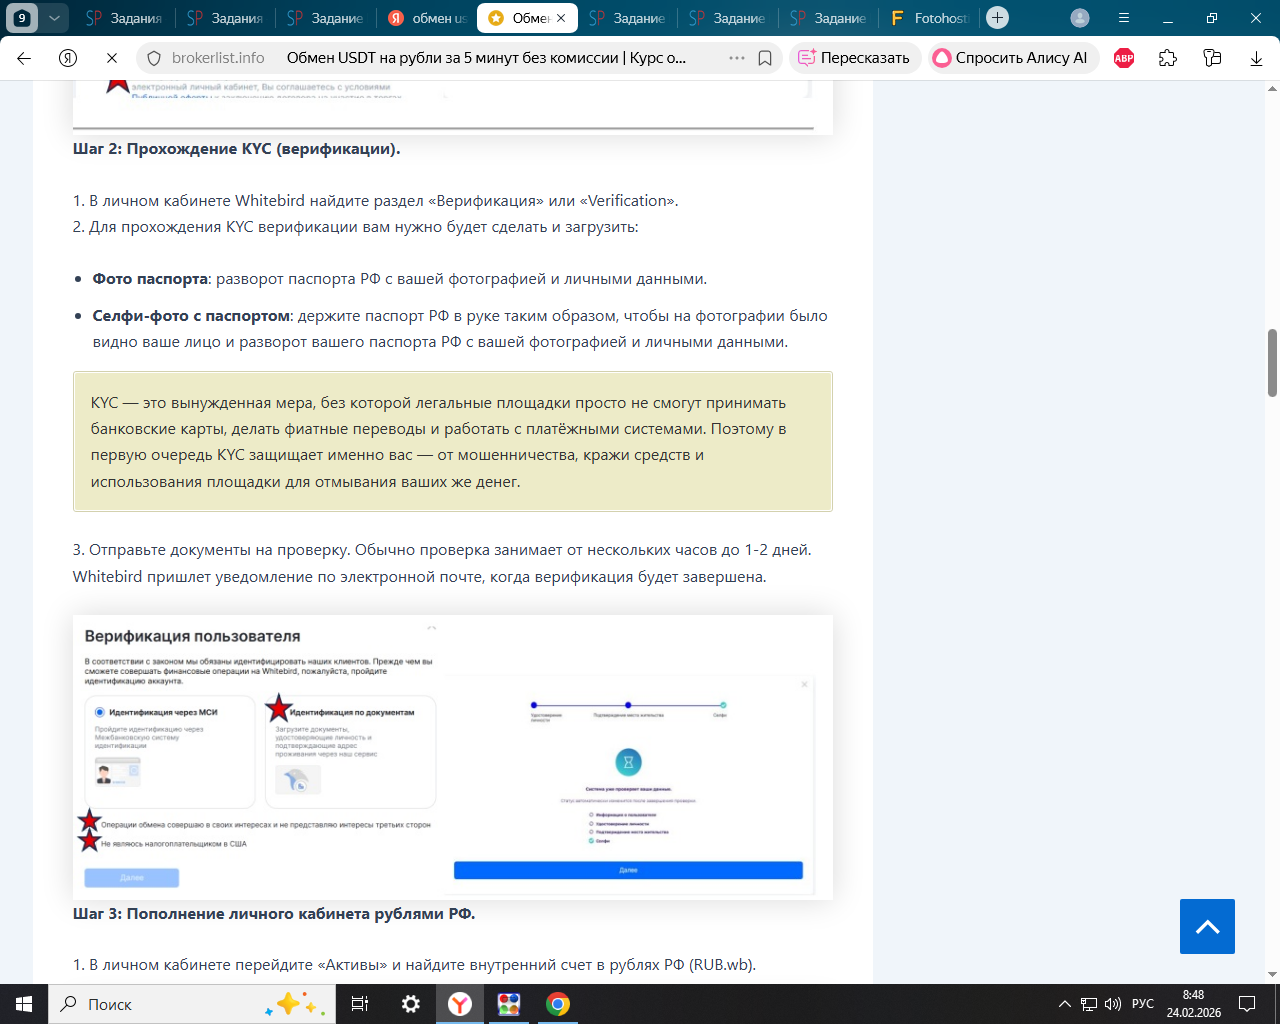Click heading 'Шаг 2: Прохождение KYC (верификации).'
The image size is (1280, 1024).
pyautogui.click(x=237, y=149)
